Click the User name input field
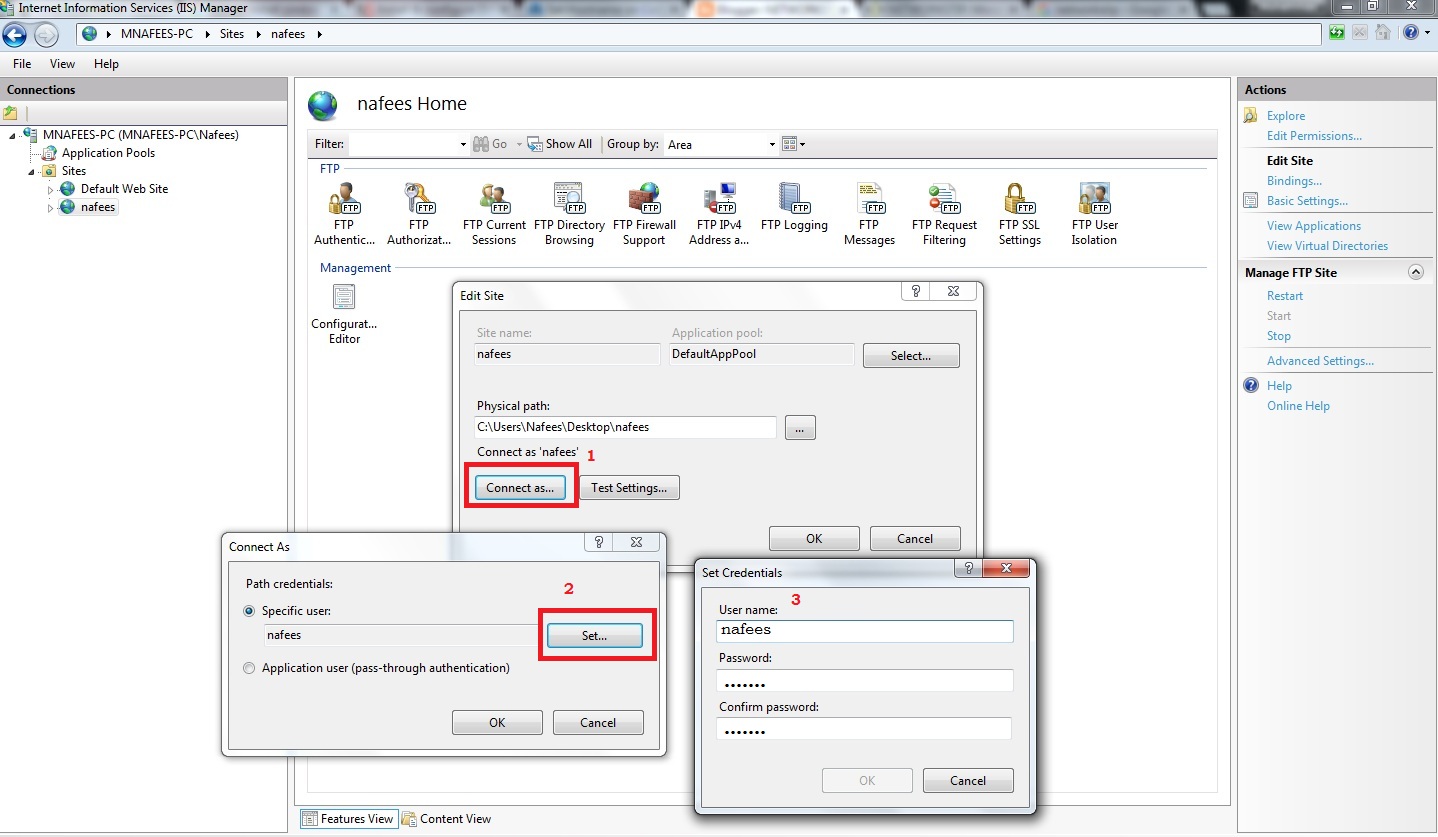Screen dimensions: 1438x837 [865, 631]
